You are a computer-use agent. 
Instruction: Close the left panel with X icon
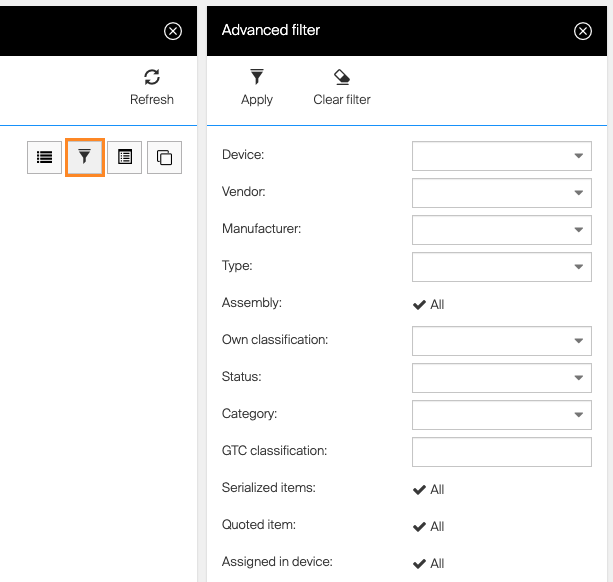tap(173, 31)
